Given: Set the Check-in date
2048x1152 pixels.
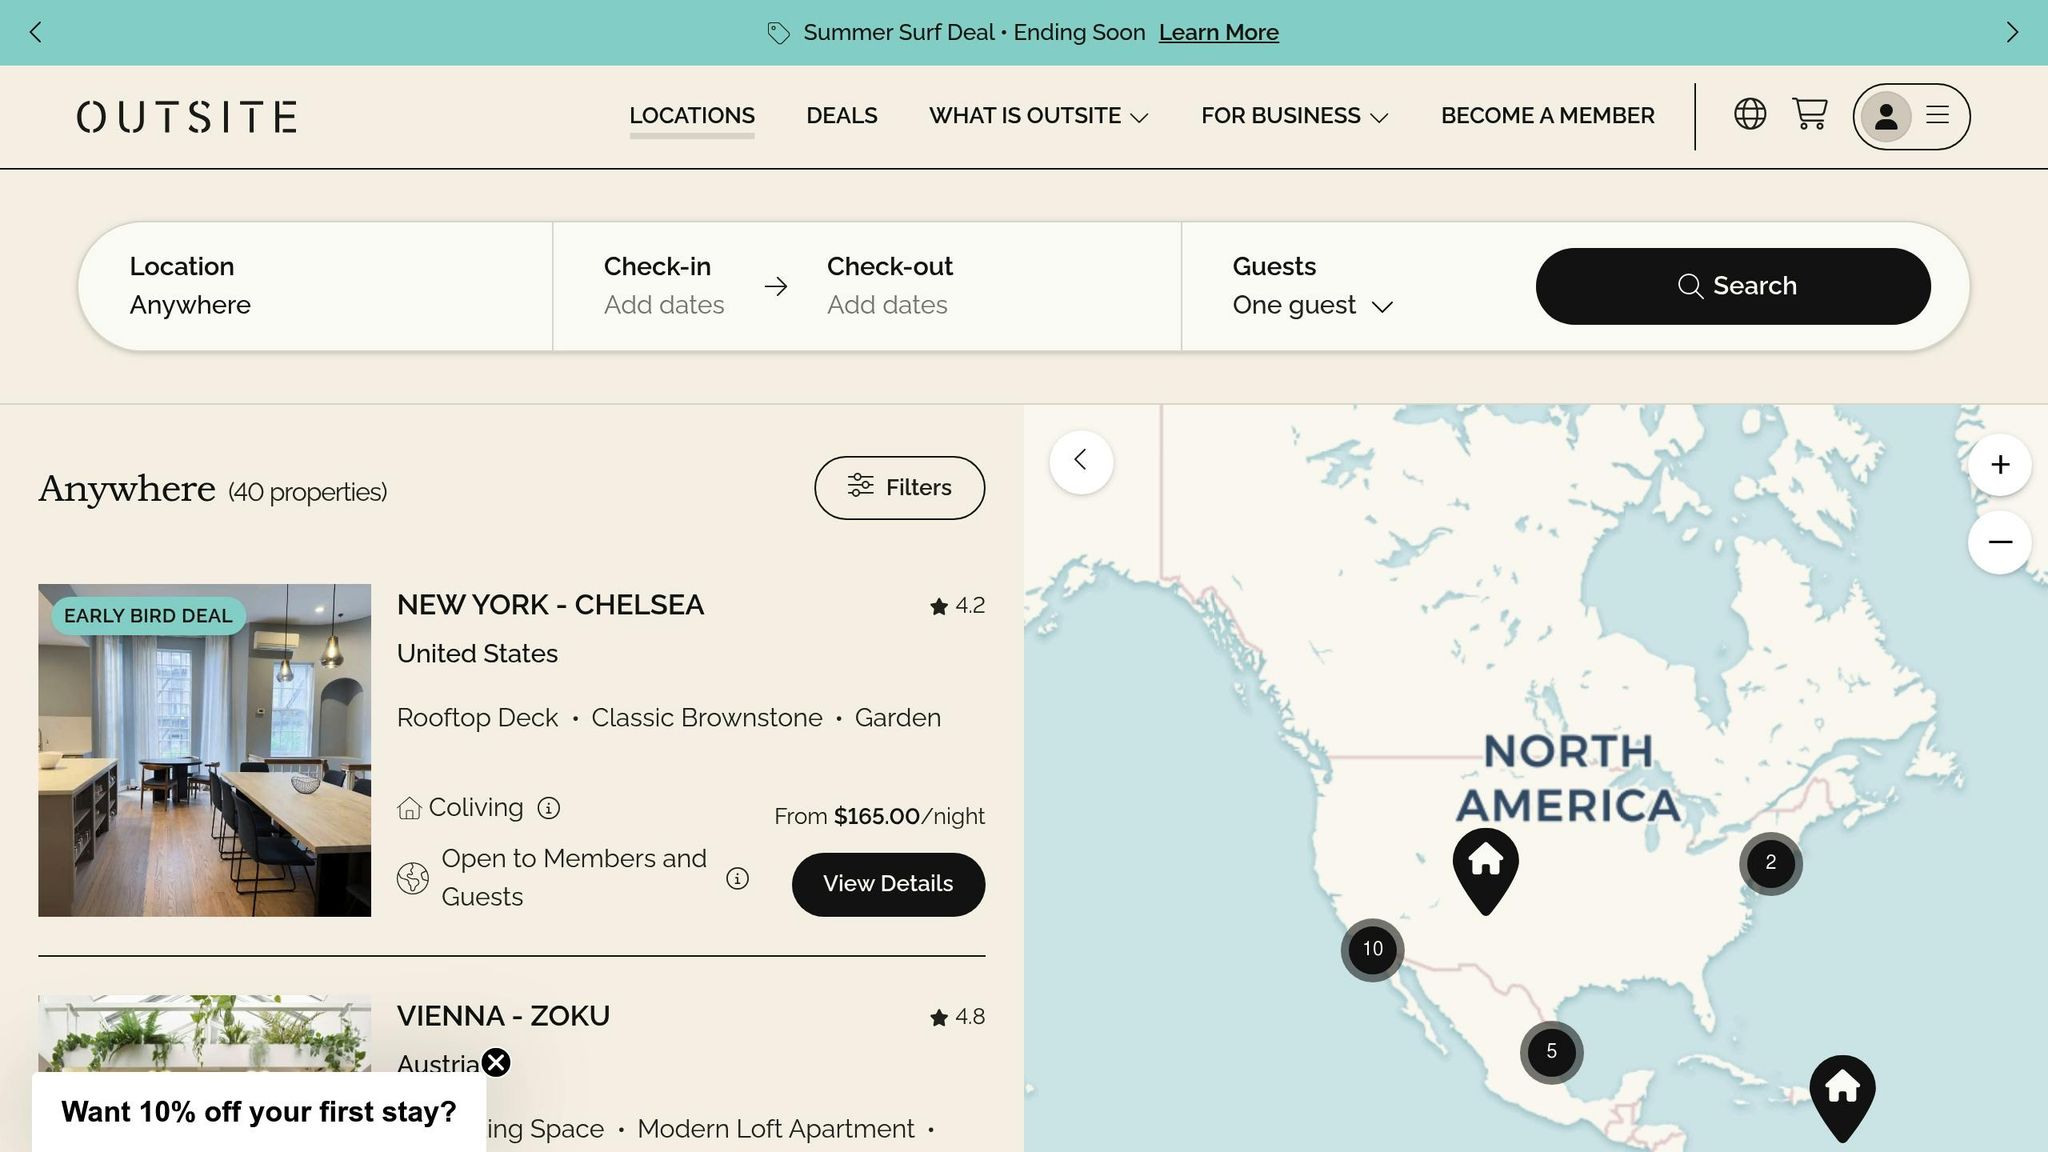Looking at the screenshot, I should point(664,286).
